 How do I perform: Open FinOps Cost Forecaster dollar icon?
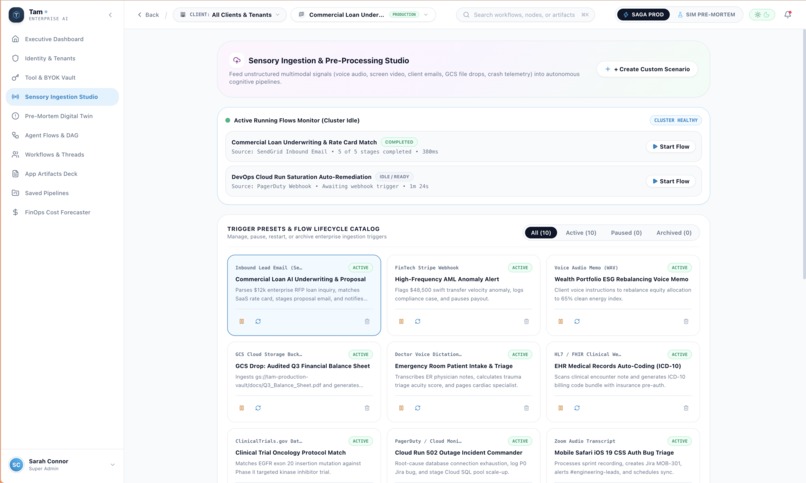pos(15,212)
